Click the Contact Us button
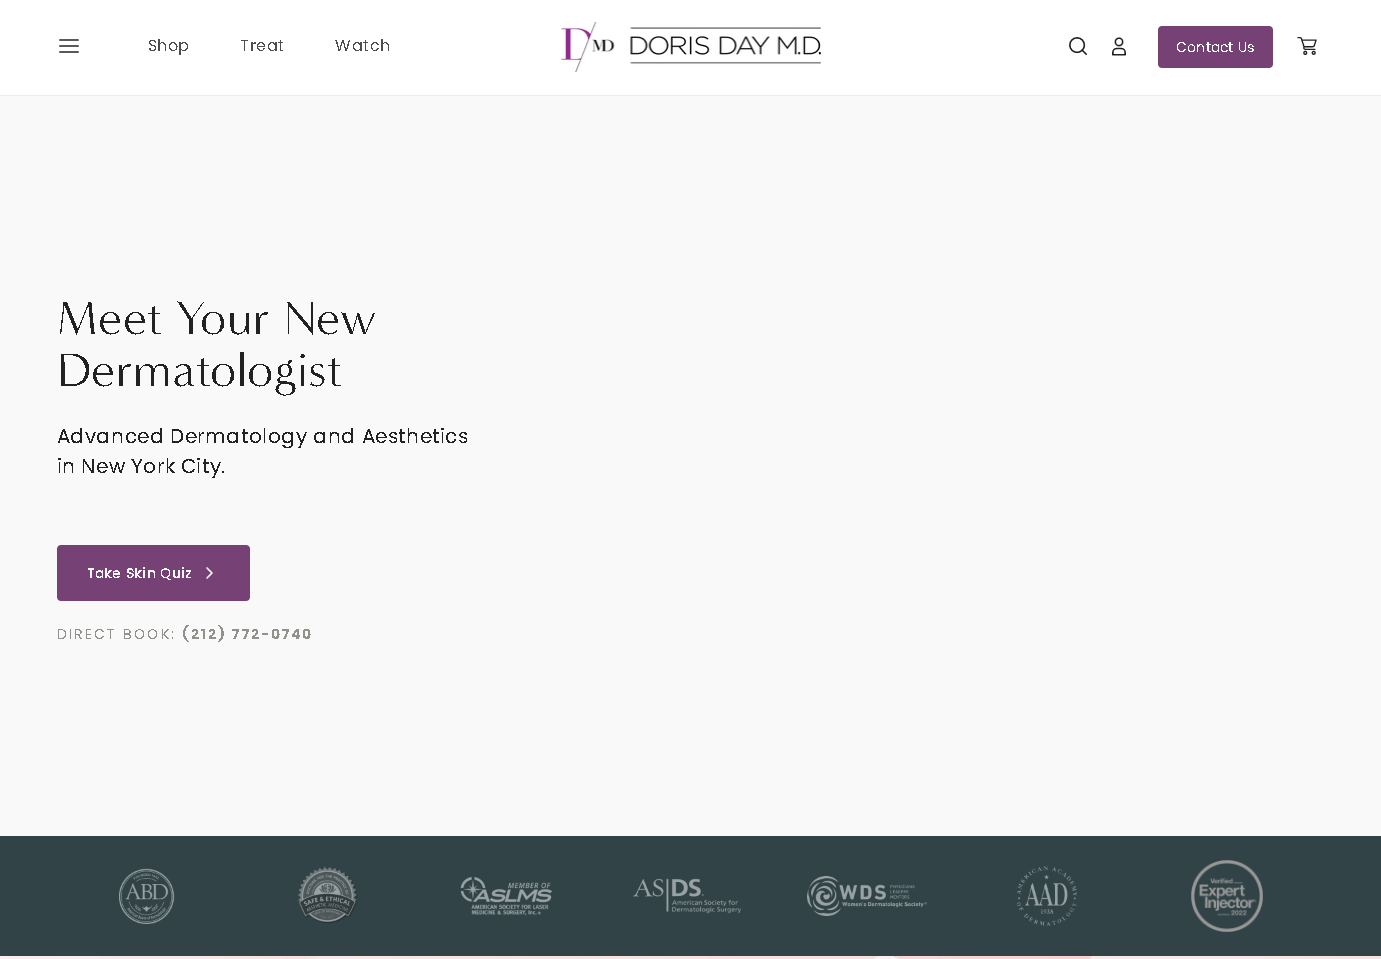1381x959 pixels. [x=1215, y=47]
